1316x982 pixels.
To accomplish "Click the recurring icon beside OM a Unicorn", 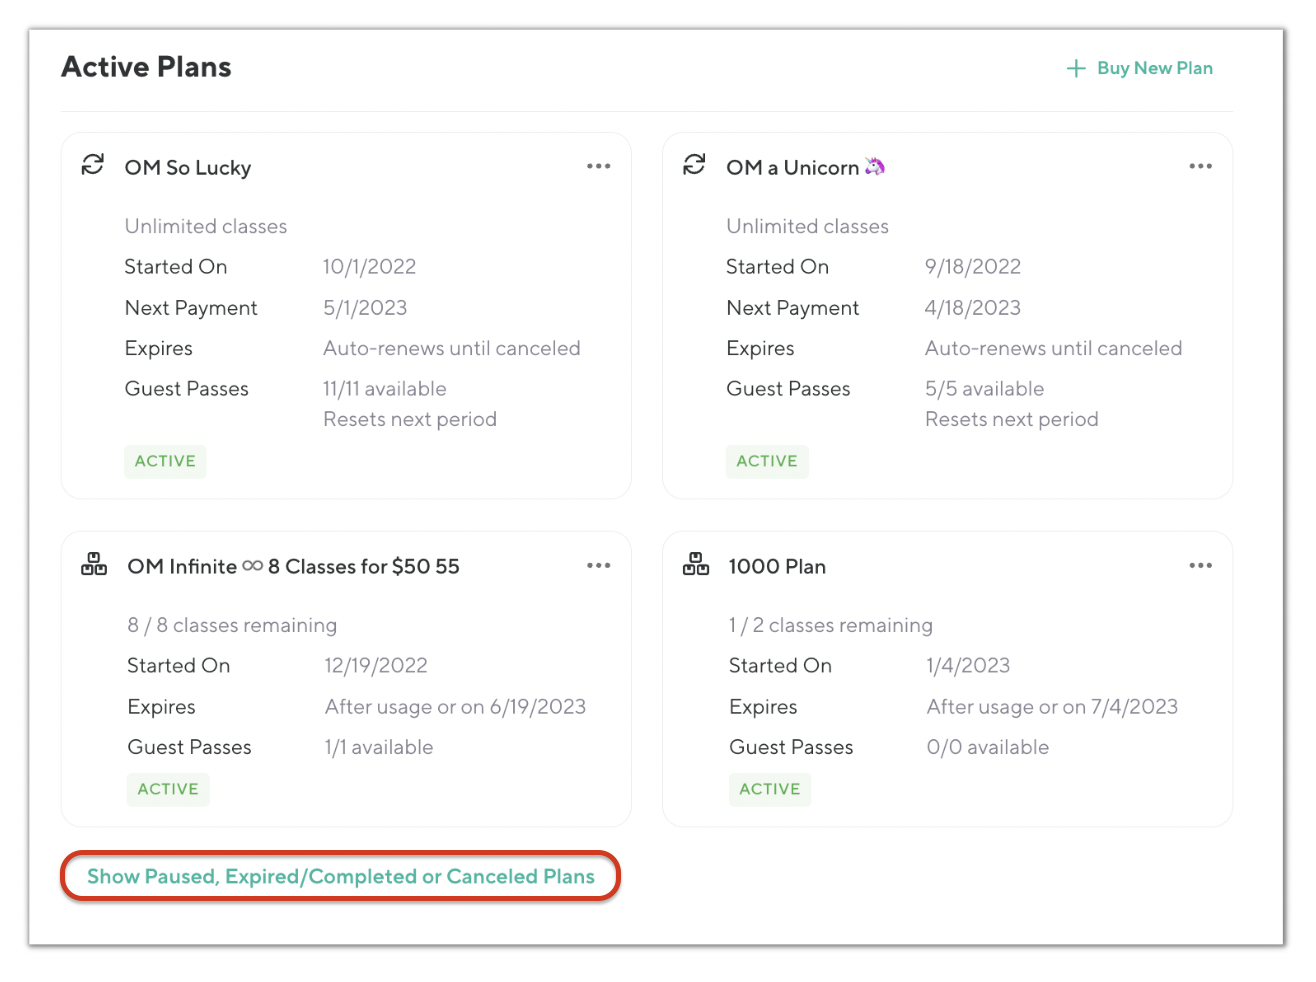I will point(694,165).
